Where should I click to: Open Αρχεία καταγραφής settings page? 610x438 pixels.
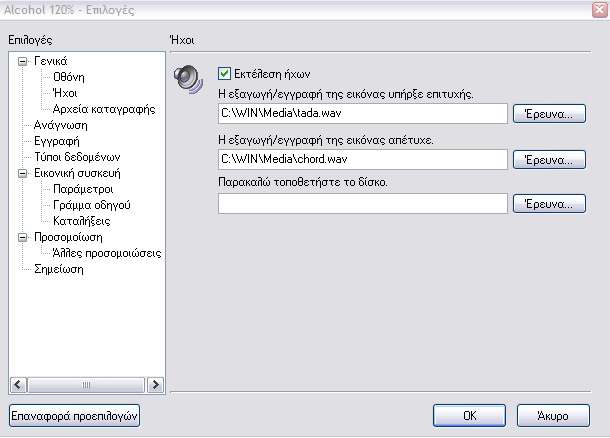104,109
